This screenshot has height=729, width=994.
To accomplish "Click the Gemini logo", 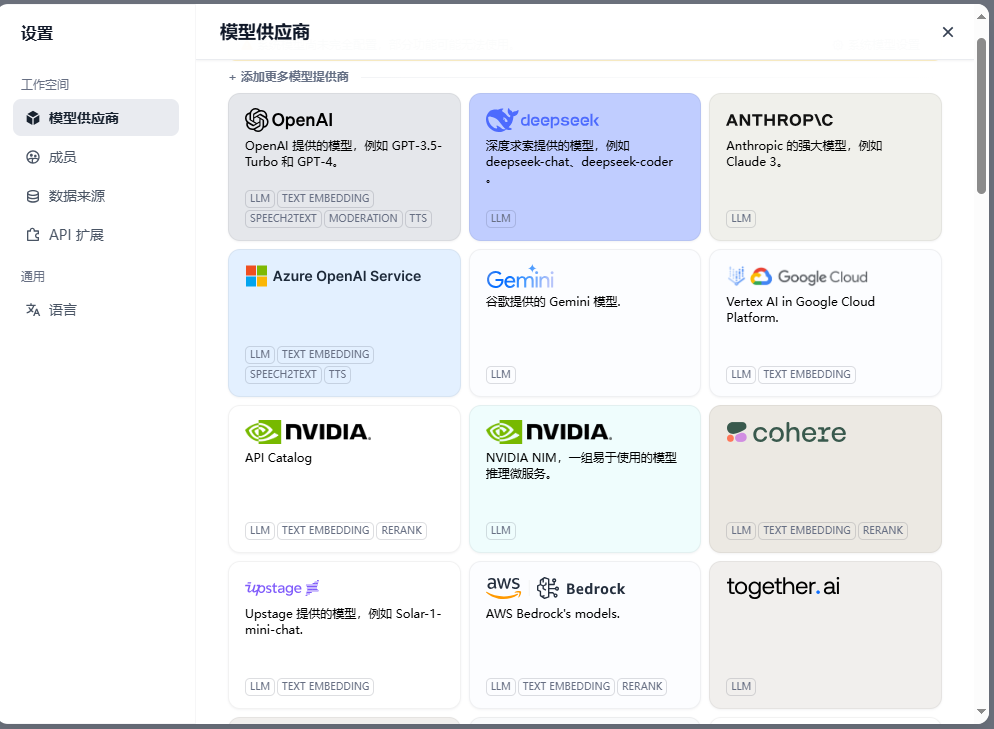I will 520,277.
